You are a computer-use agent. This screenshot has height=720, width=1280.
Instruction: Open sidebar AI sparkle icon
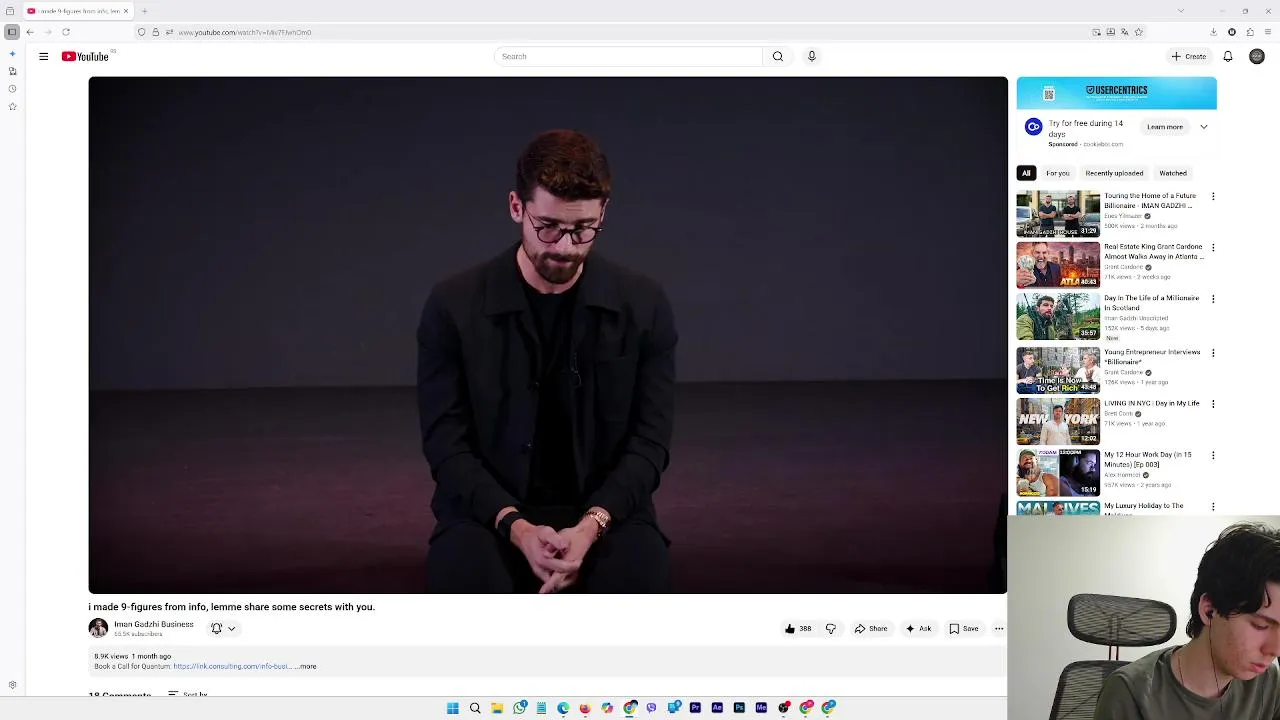[12, 54]
